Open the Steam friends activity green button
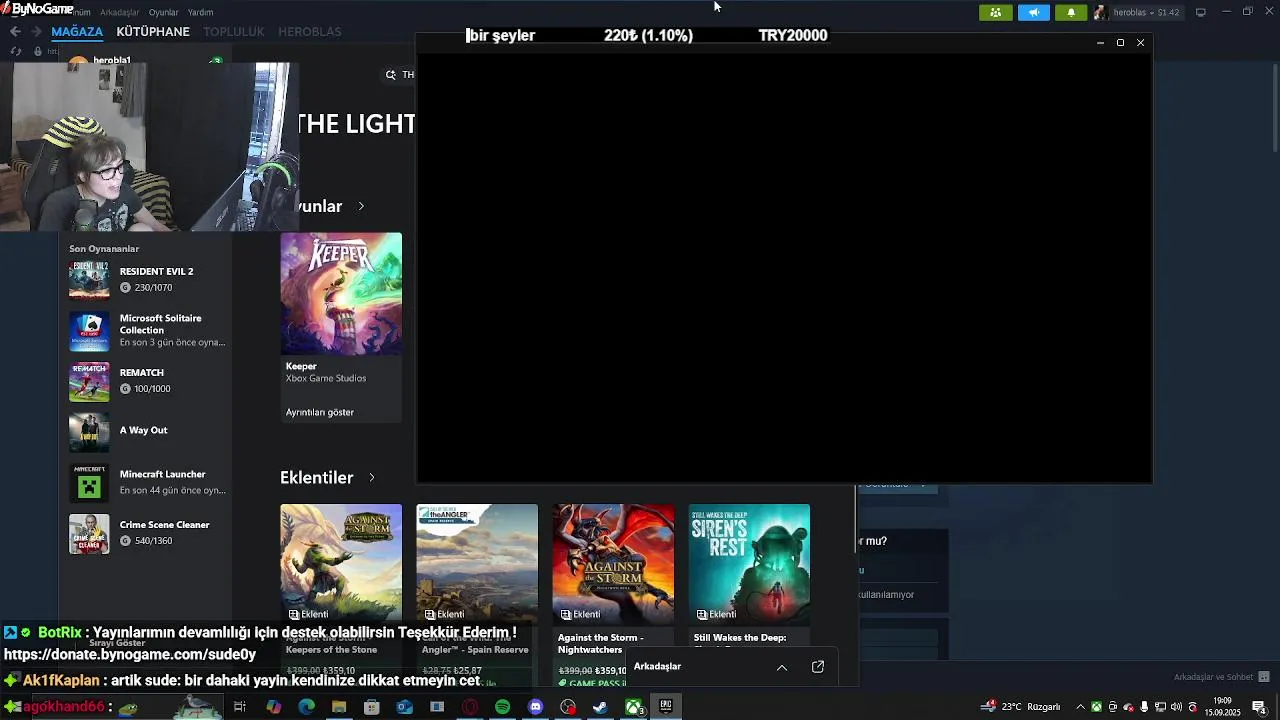1280x720 pixels. (x=995, y=12)
